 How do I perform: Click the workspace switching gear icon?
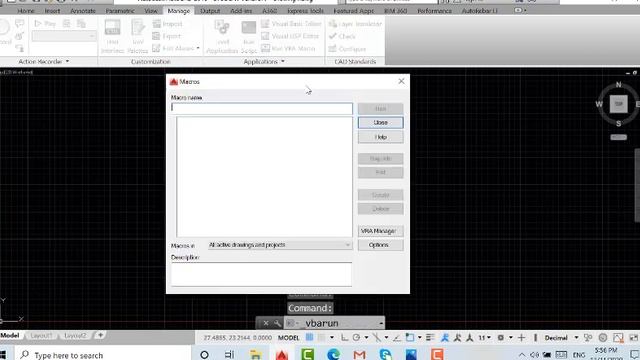500,338
